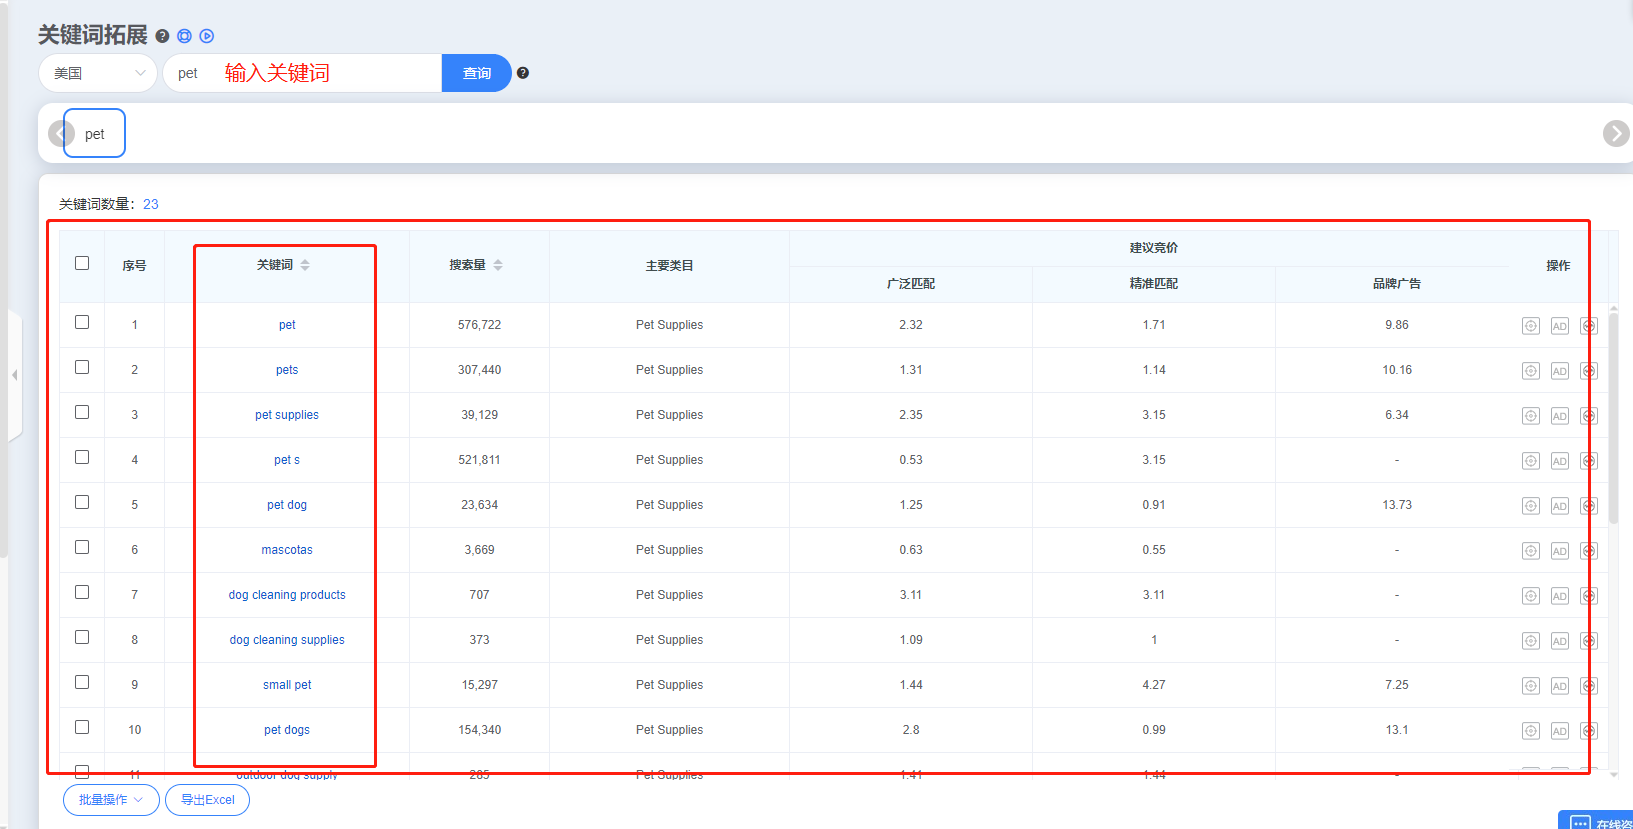Check the checkbox for row 4 pet s
Screen dimensions: 1633x829
[x=82, y=457]
